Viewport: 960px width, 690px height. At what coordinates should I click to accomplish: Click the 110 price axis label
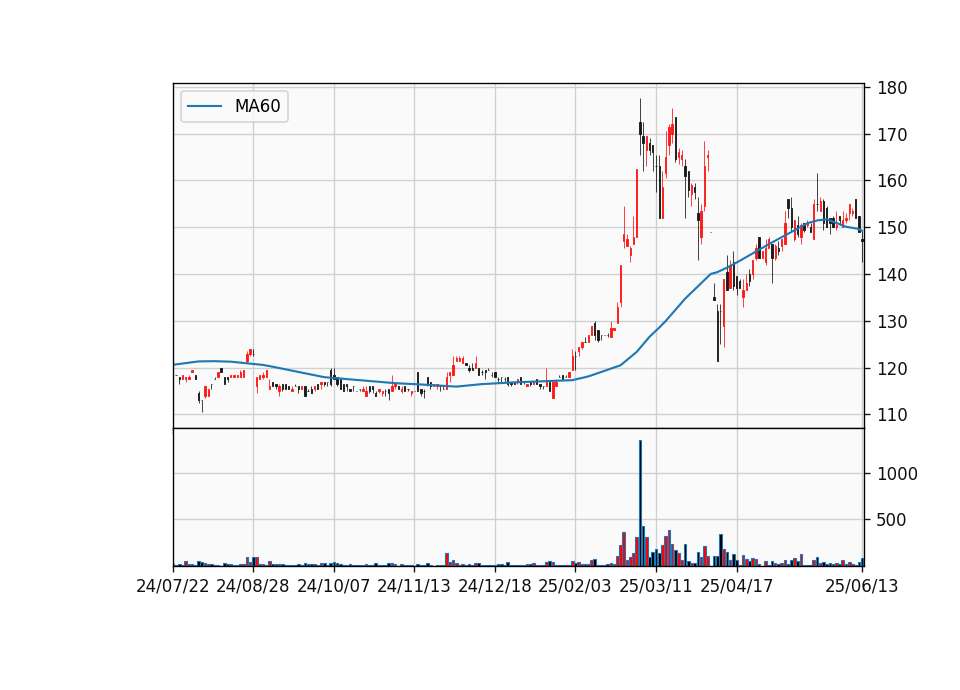(x=892, y=415)
